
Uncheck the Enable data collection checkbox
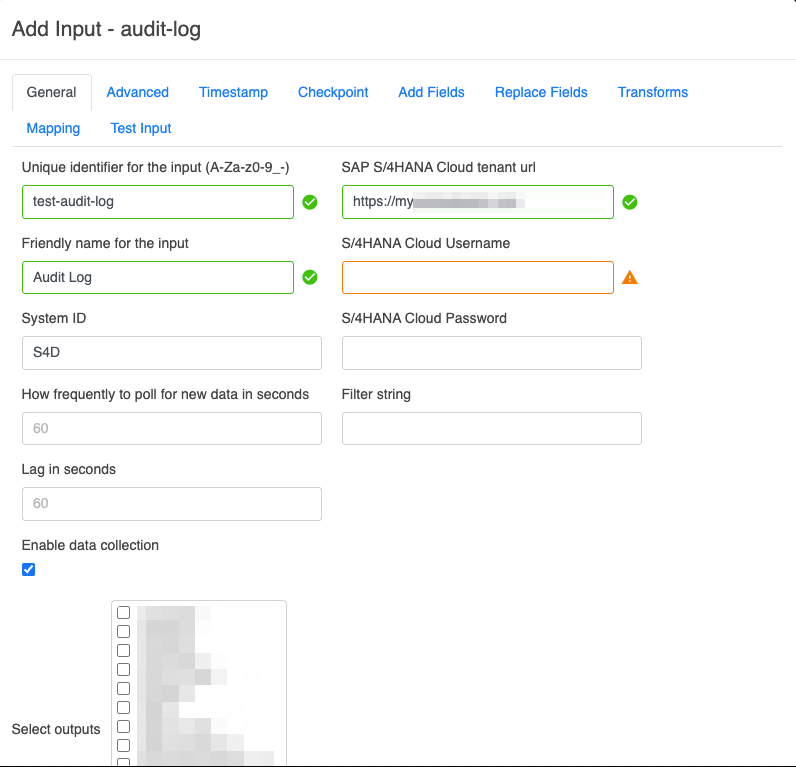click(29, 570)
